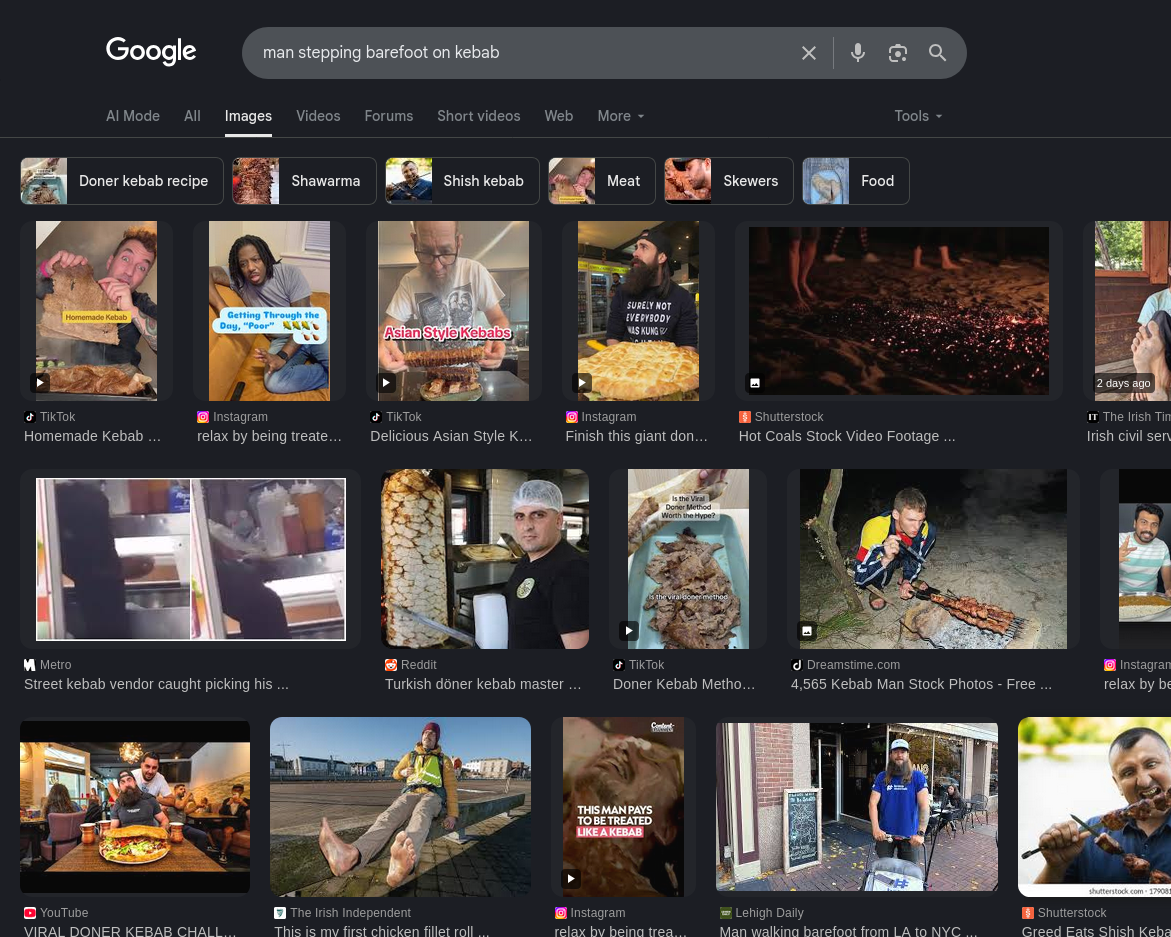Switch to the Web tab
This screenshot has height=937, width=1171.
(x=559, y=116)
